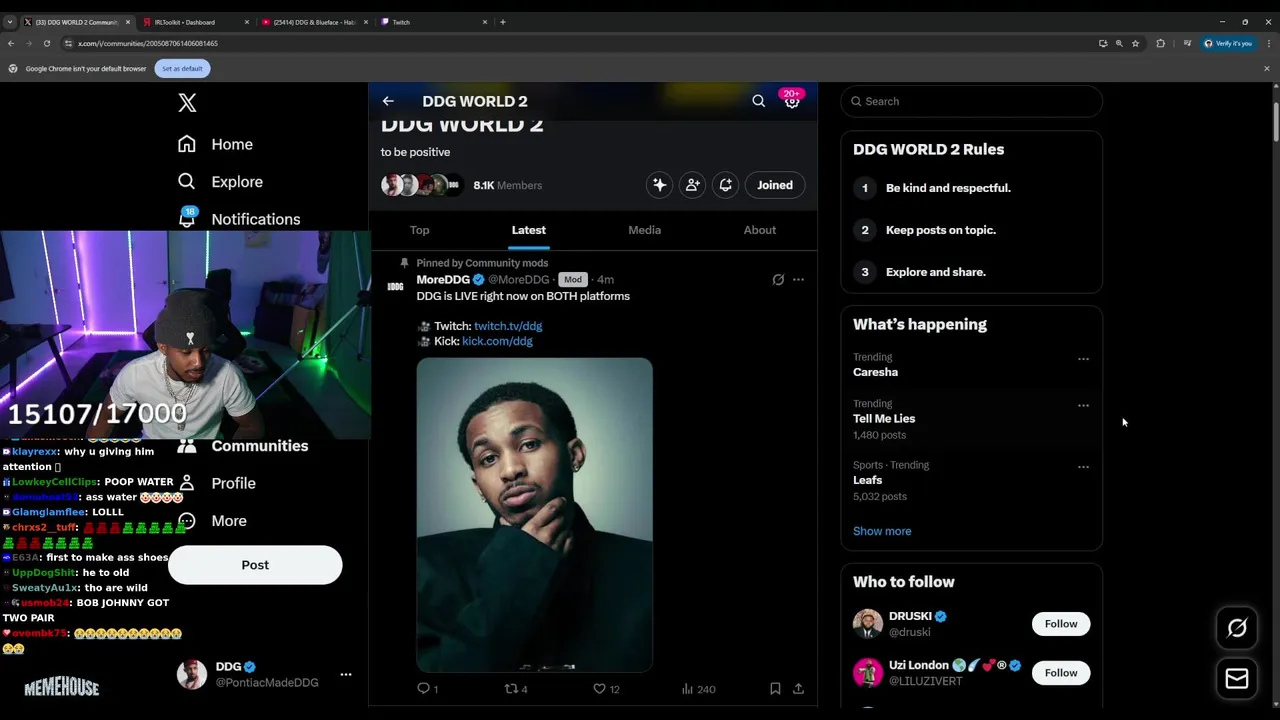Open kick.com/ddg link
The image size is (1280, 720).
[x=497, y=341]
